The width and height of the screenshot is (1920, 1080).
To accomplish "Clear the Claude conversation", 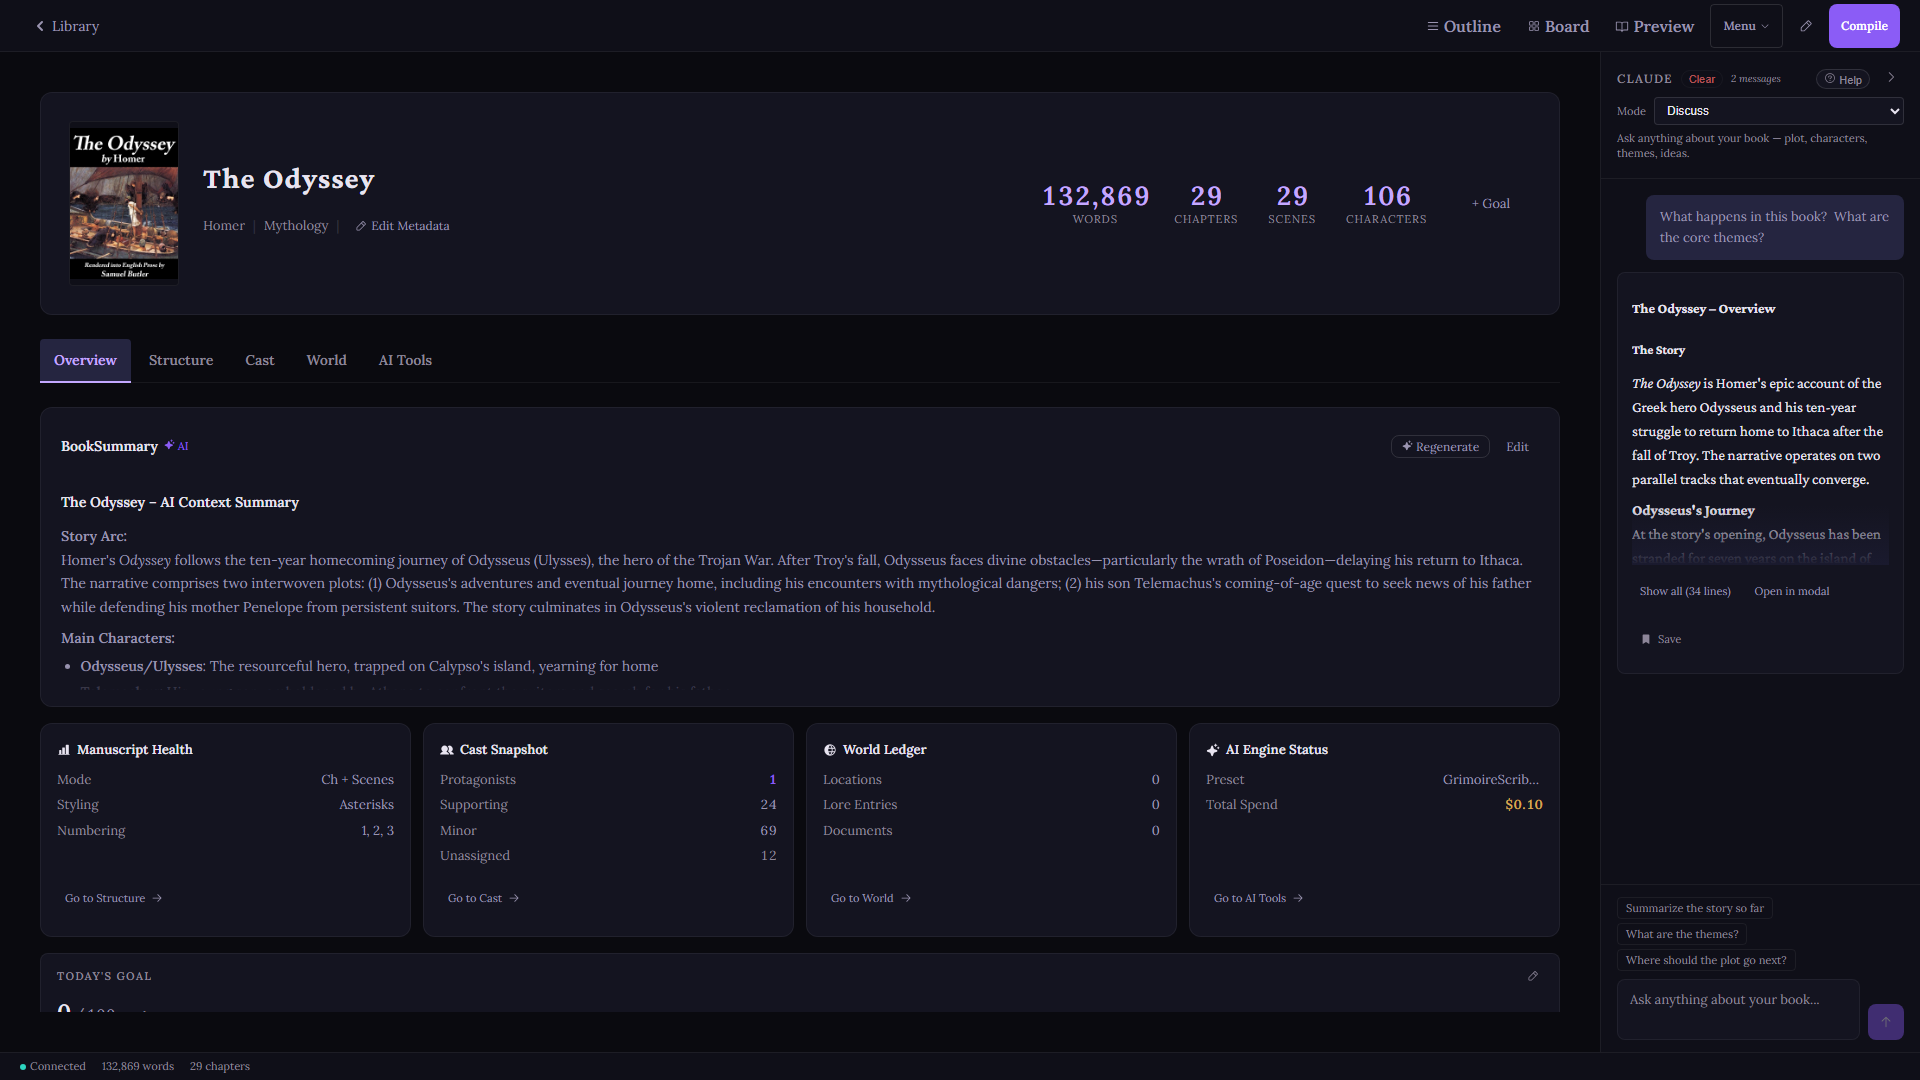I will click(1701, 79).
